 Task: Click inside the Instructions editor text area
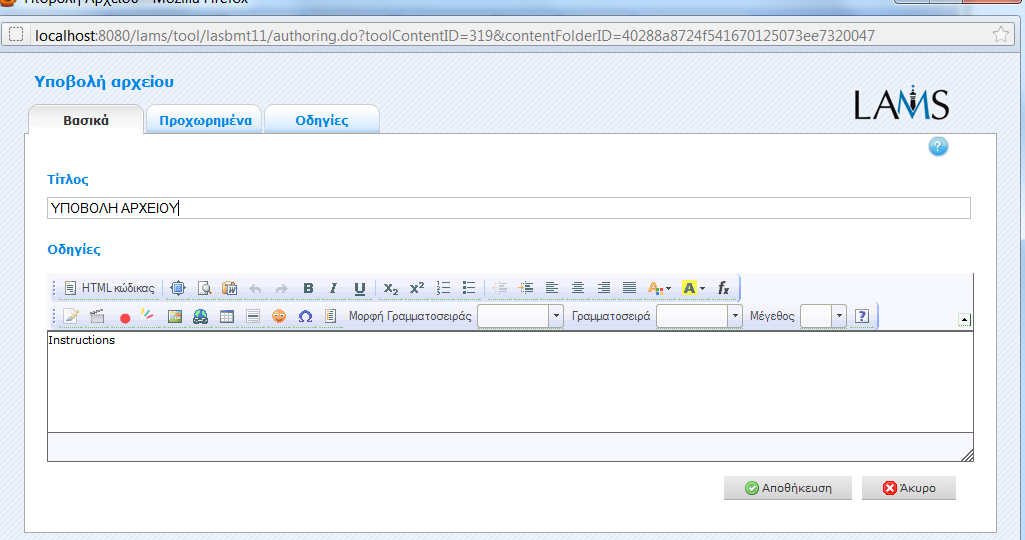coord(510,382)
